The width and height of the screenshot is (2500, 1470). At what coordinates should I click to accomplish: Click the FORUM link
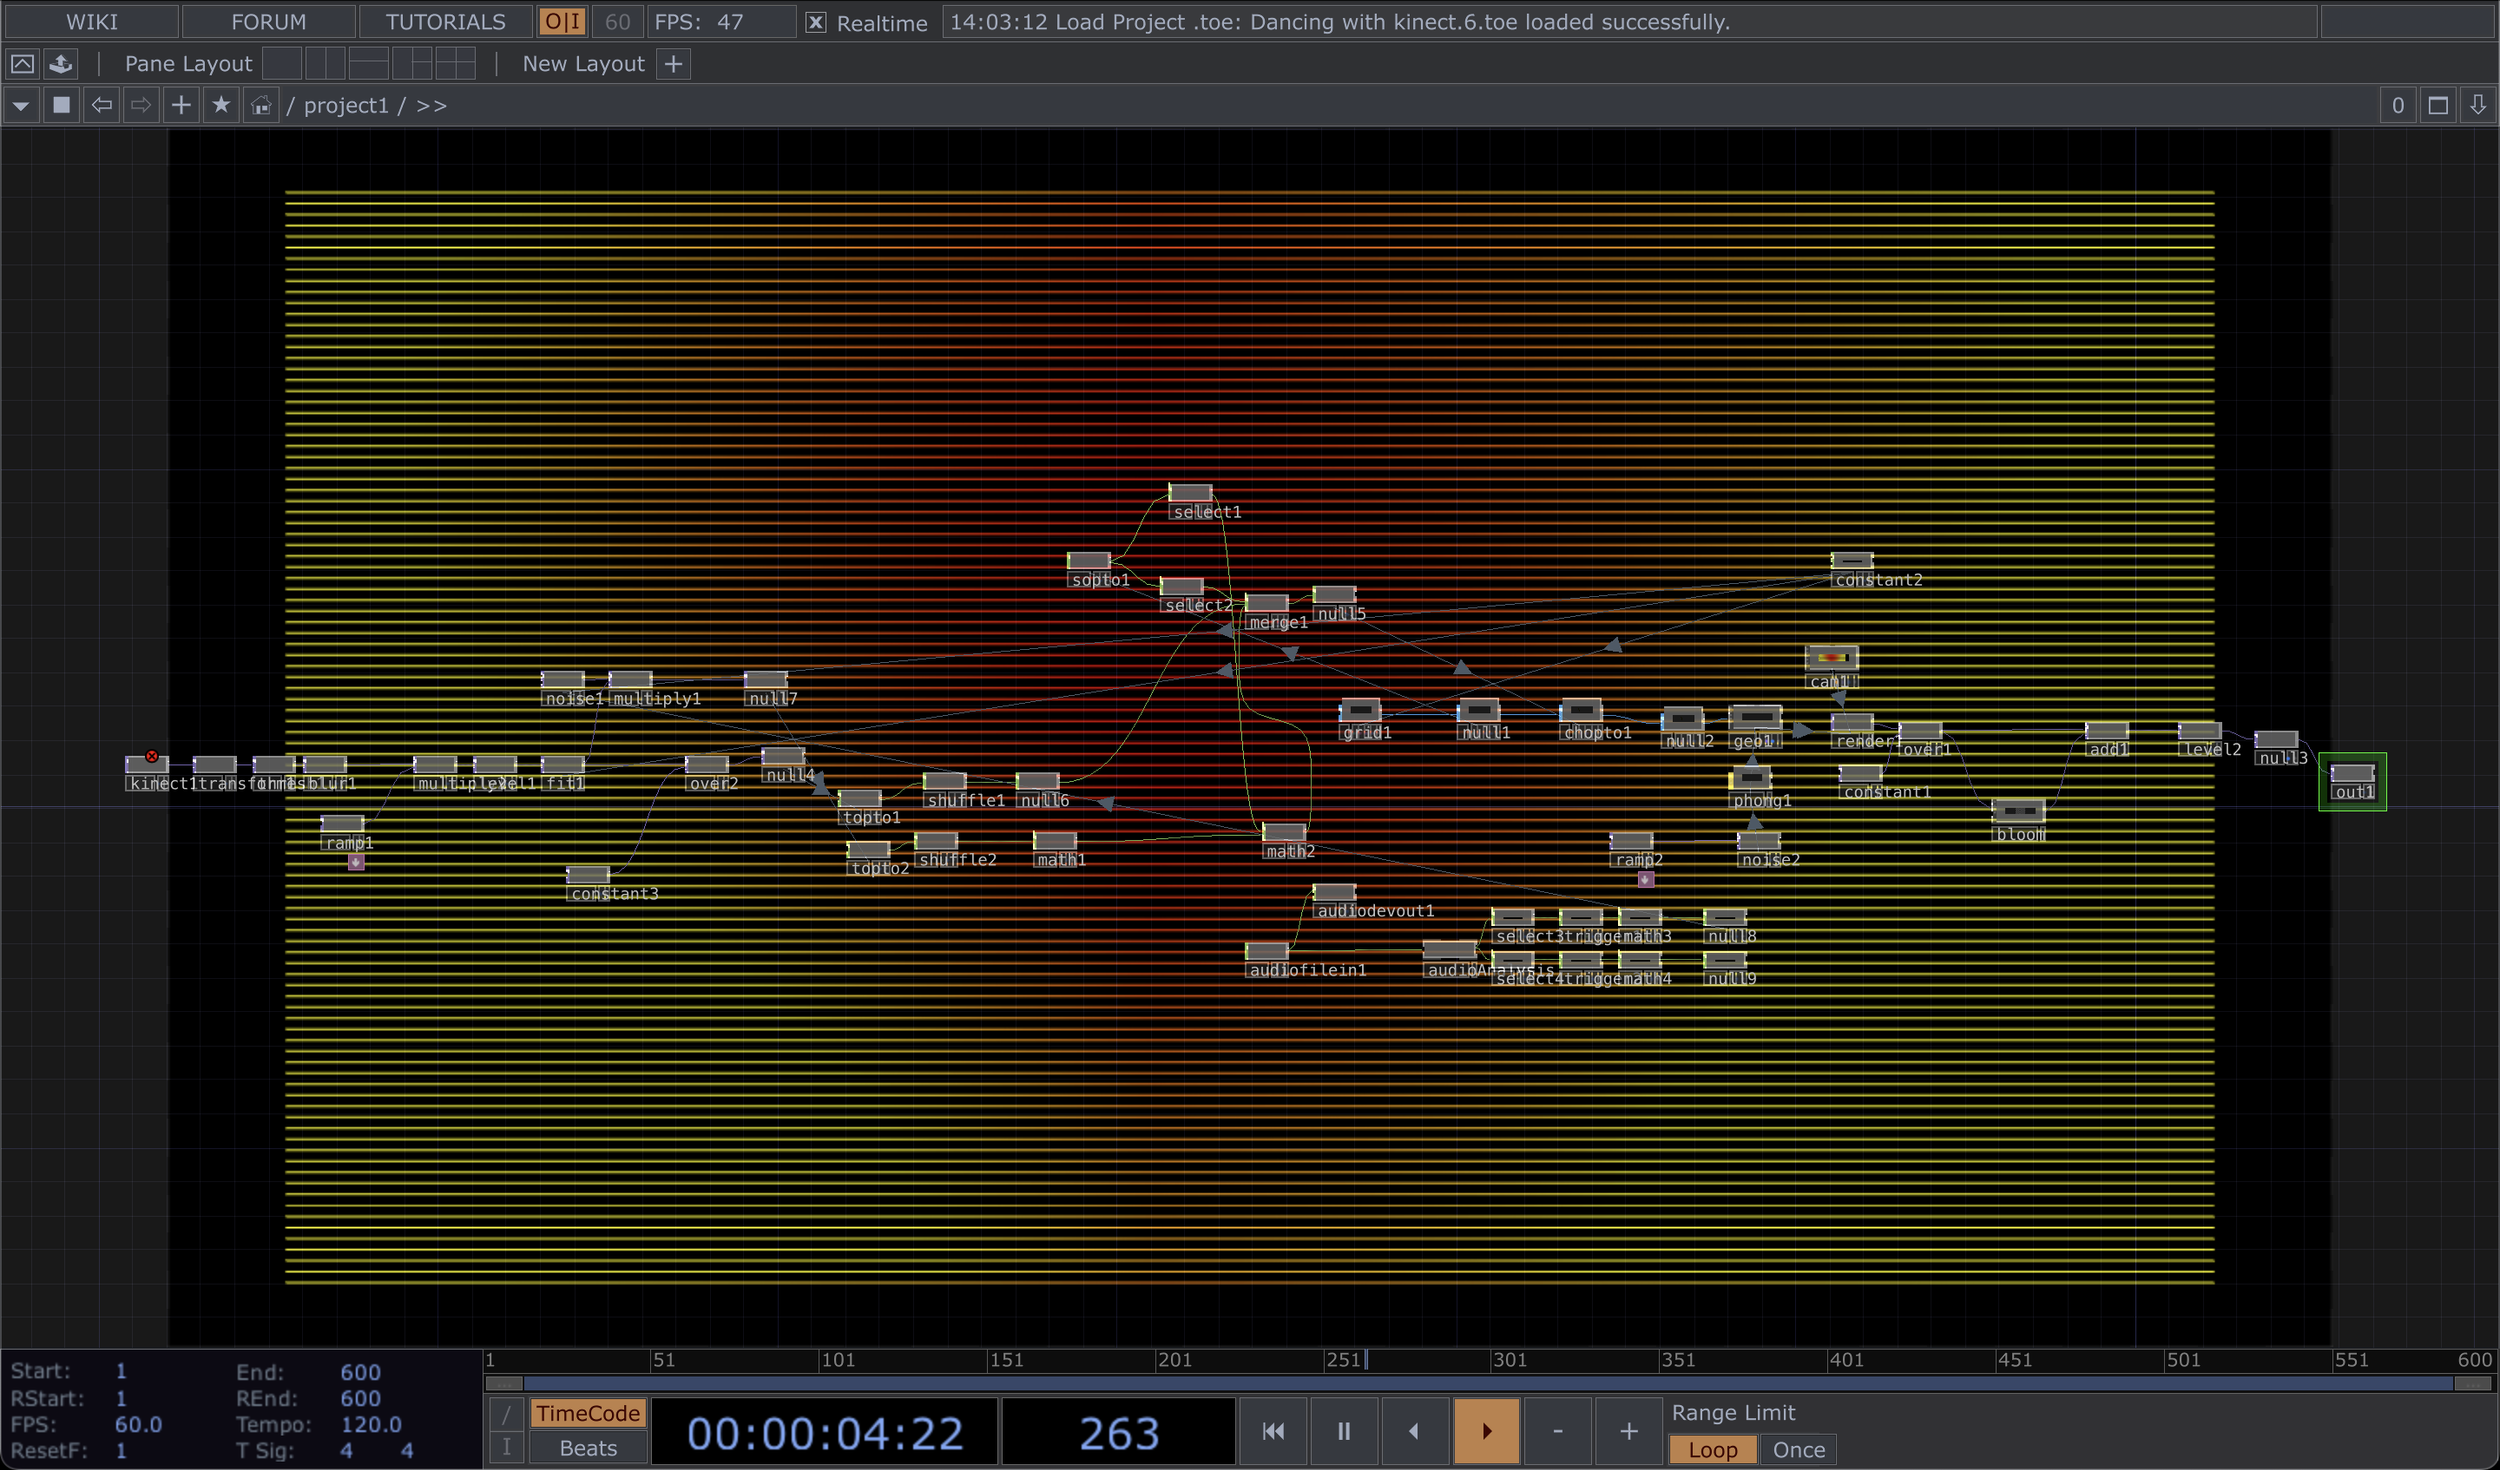268,22
